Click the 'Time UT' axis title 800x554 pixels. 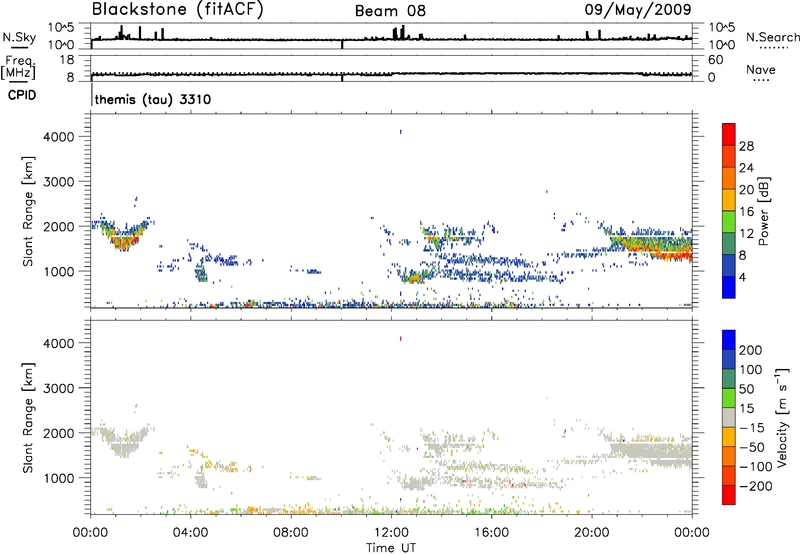391,548
